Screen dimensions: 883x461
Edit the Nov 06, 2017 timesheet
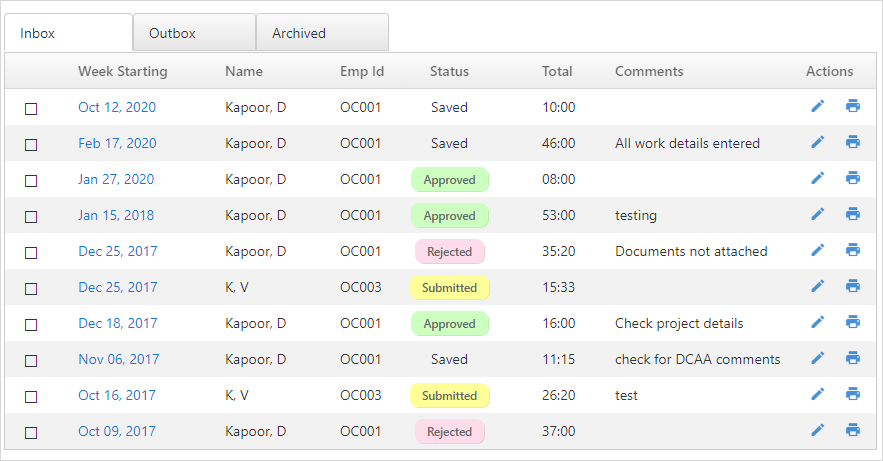(818, 358)
